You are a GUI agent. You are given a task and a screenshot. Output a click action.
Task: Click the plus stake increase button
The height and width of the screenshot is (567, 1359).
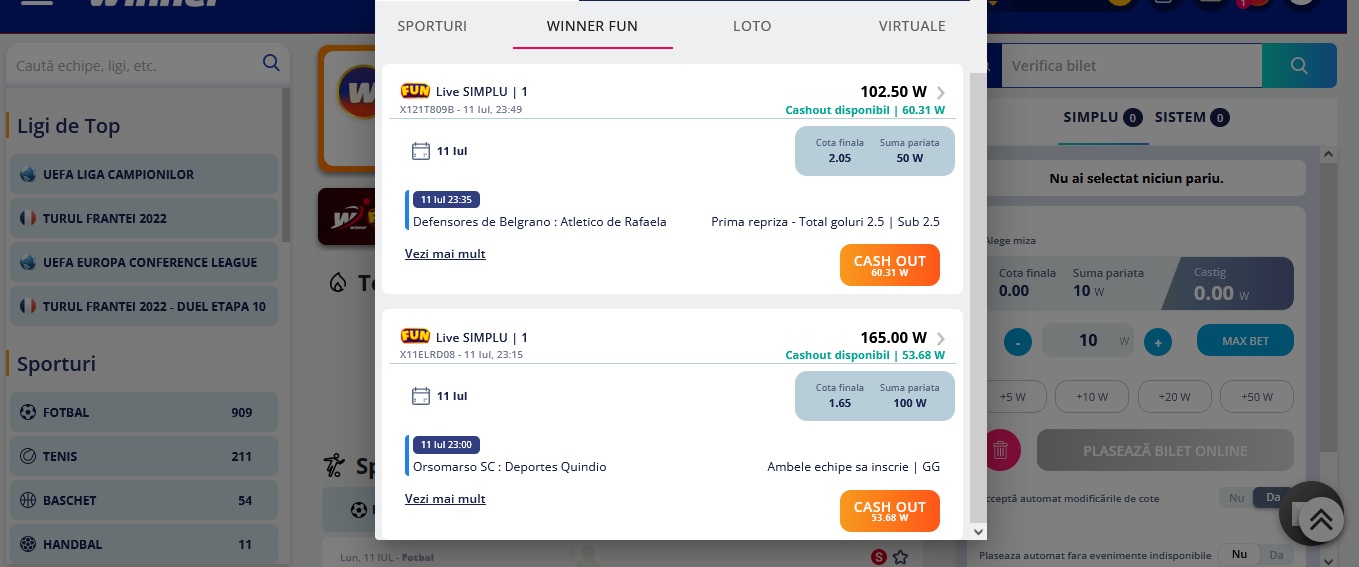(x=1157, y=342)
